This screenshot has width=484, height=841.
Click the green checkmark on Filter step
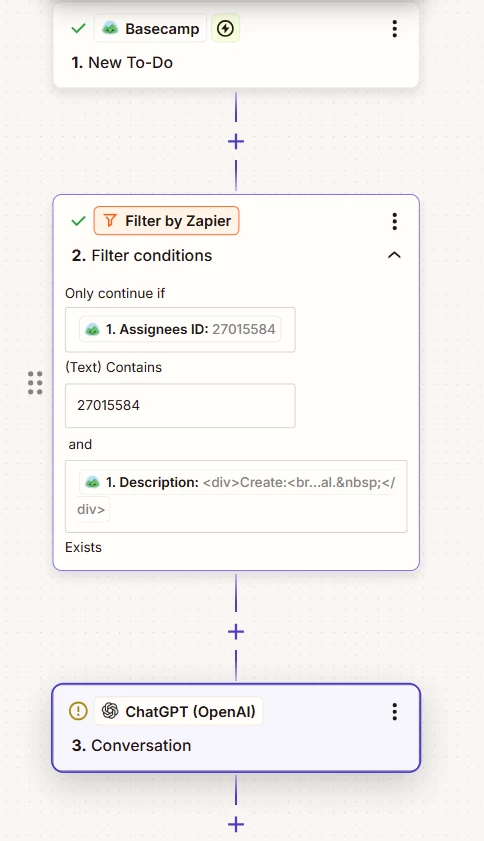coord(78,221)
